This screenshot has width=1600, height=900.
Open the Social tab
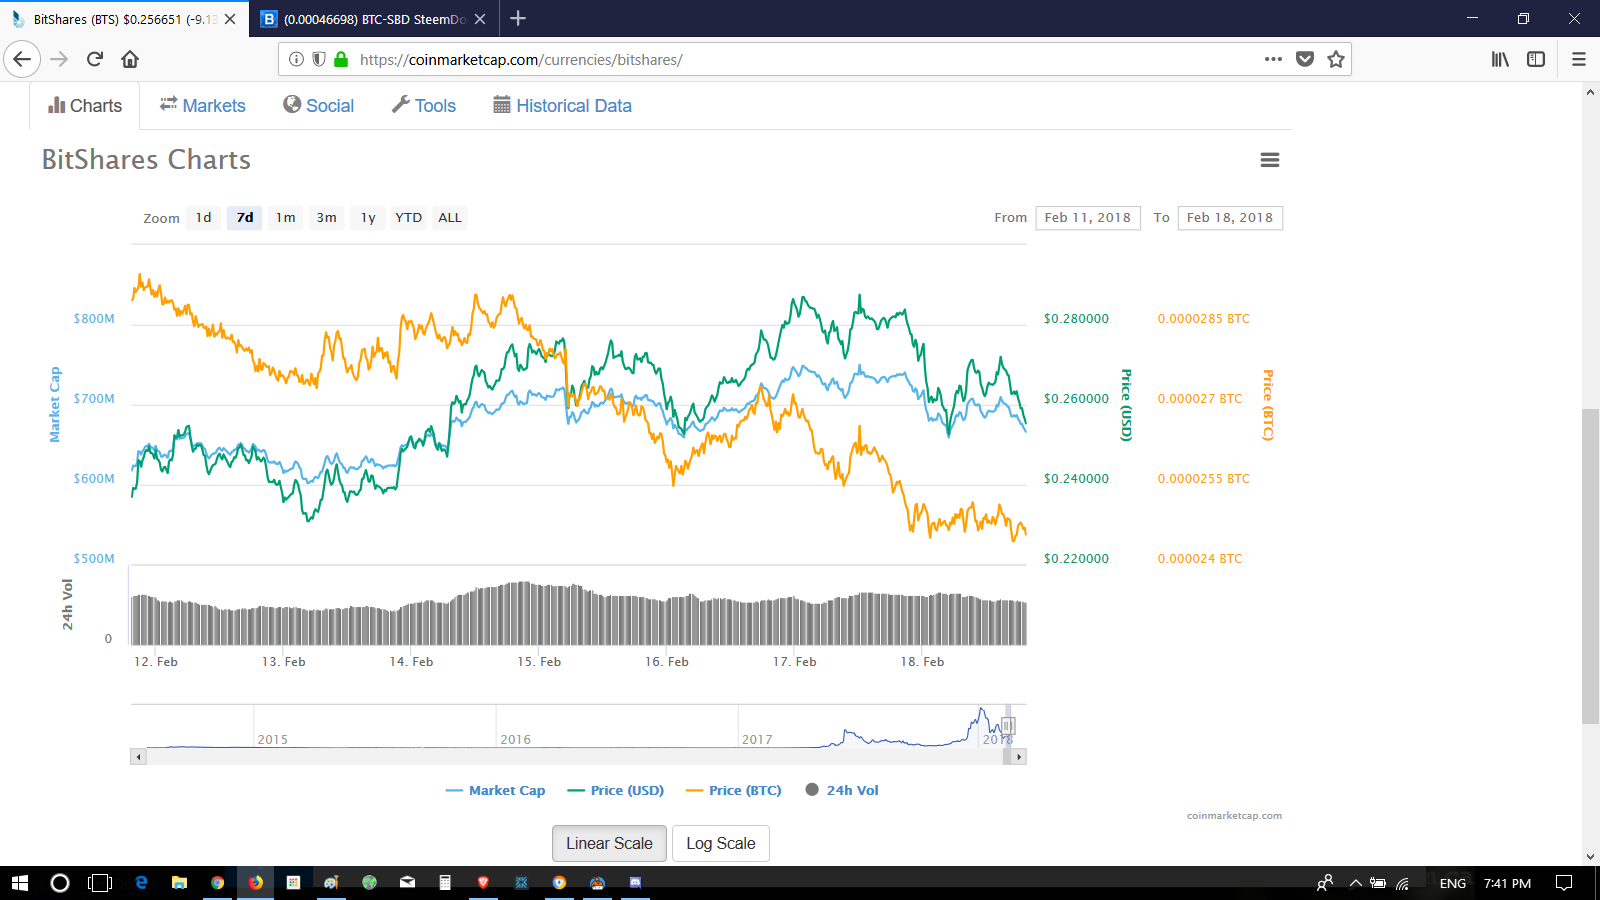pos(318,106)
